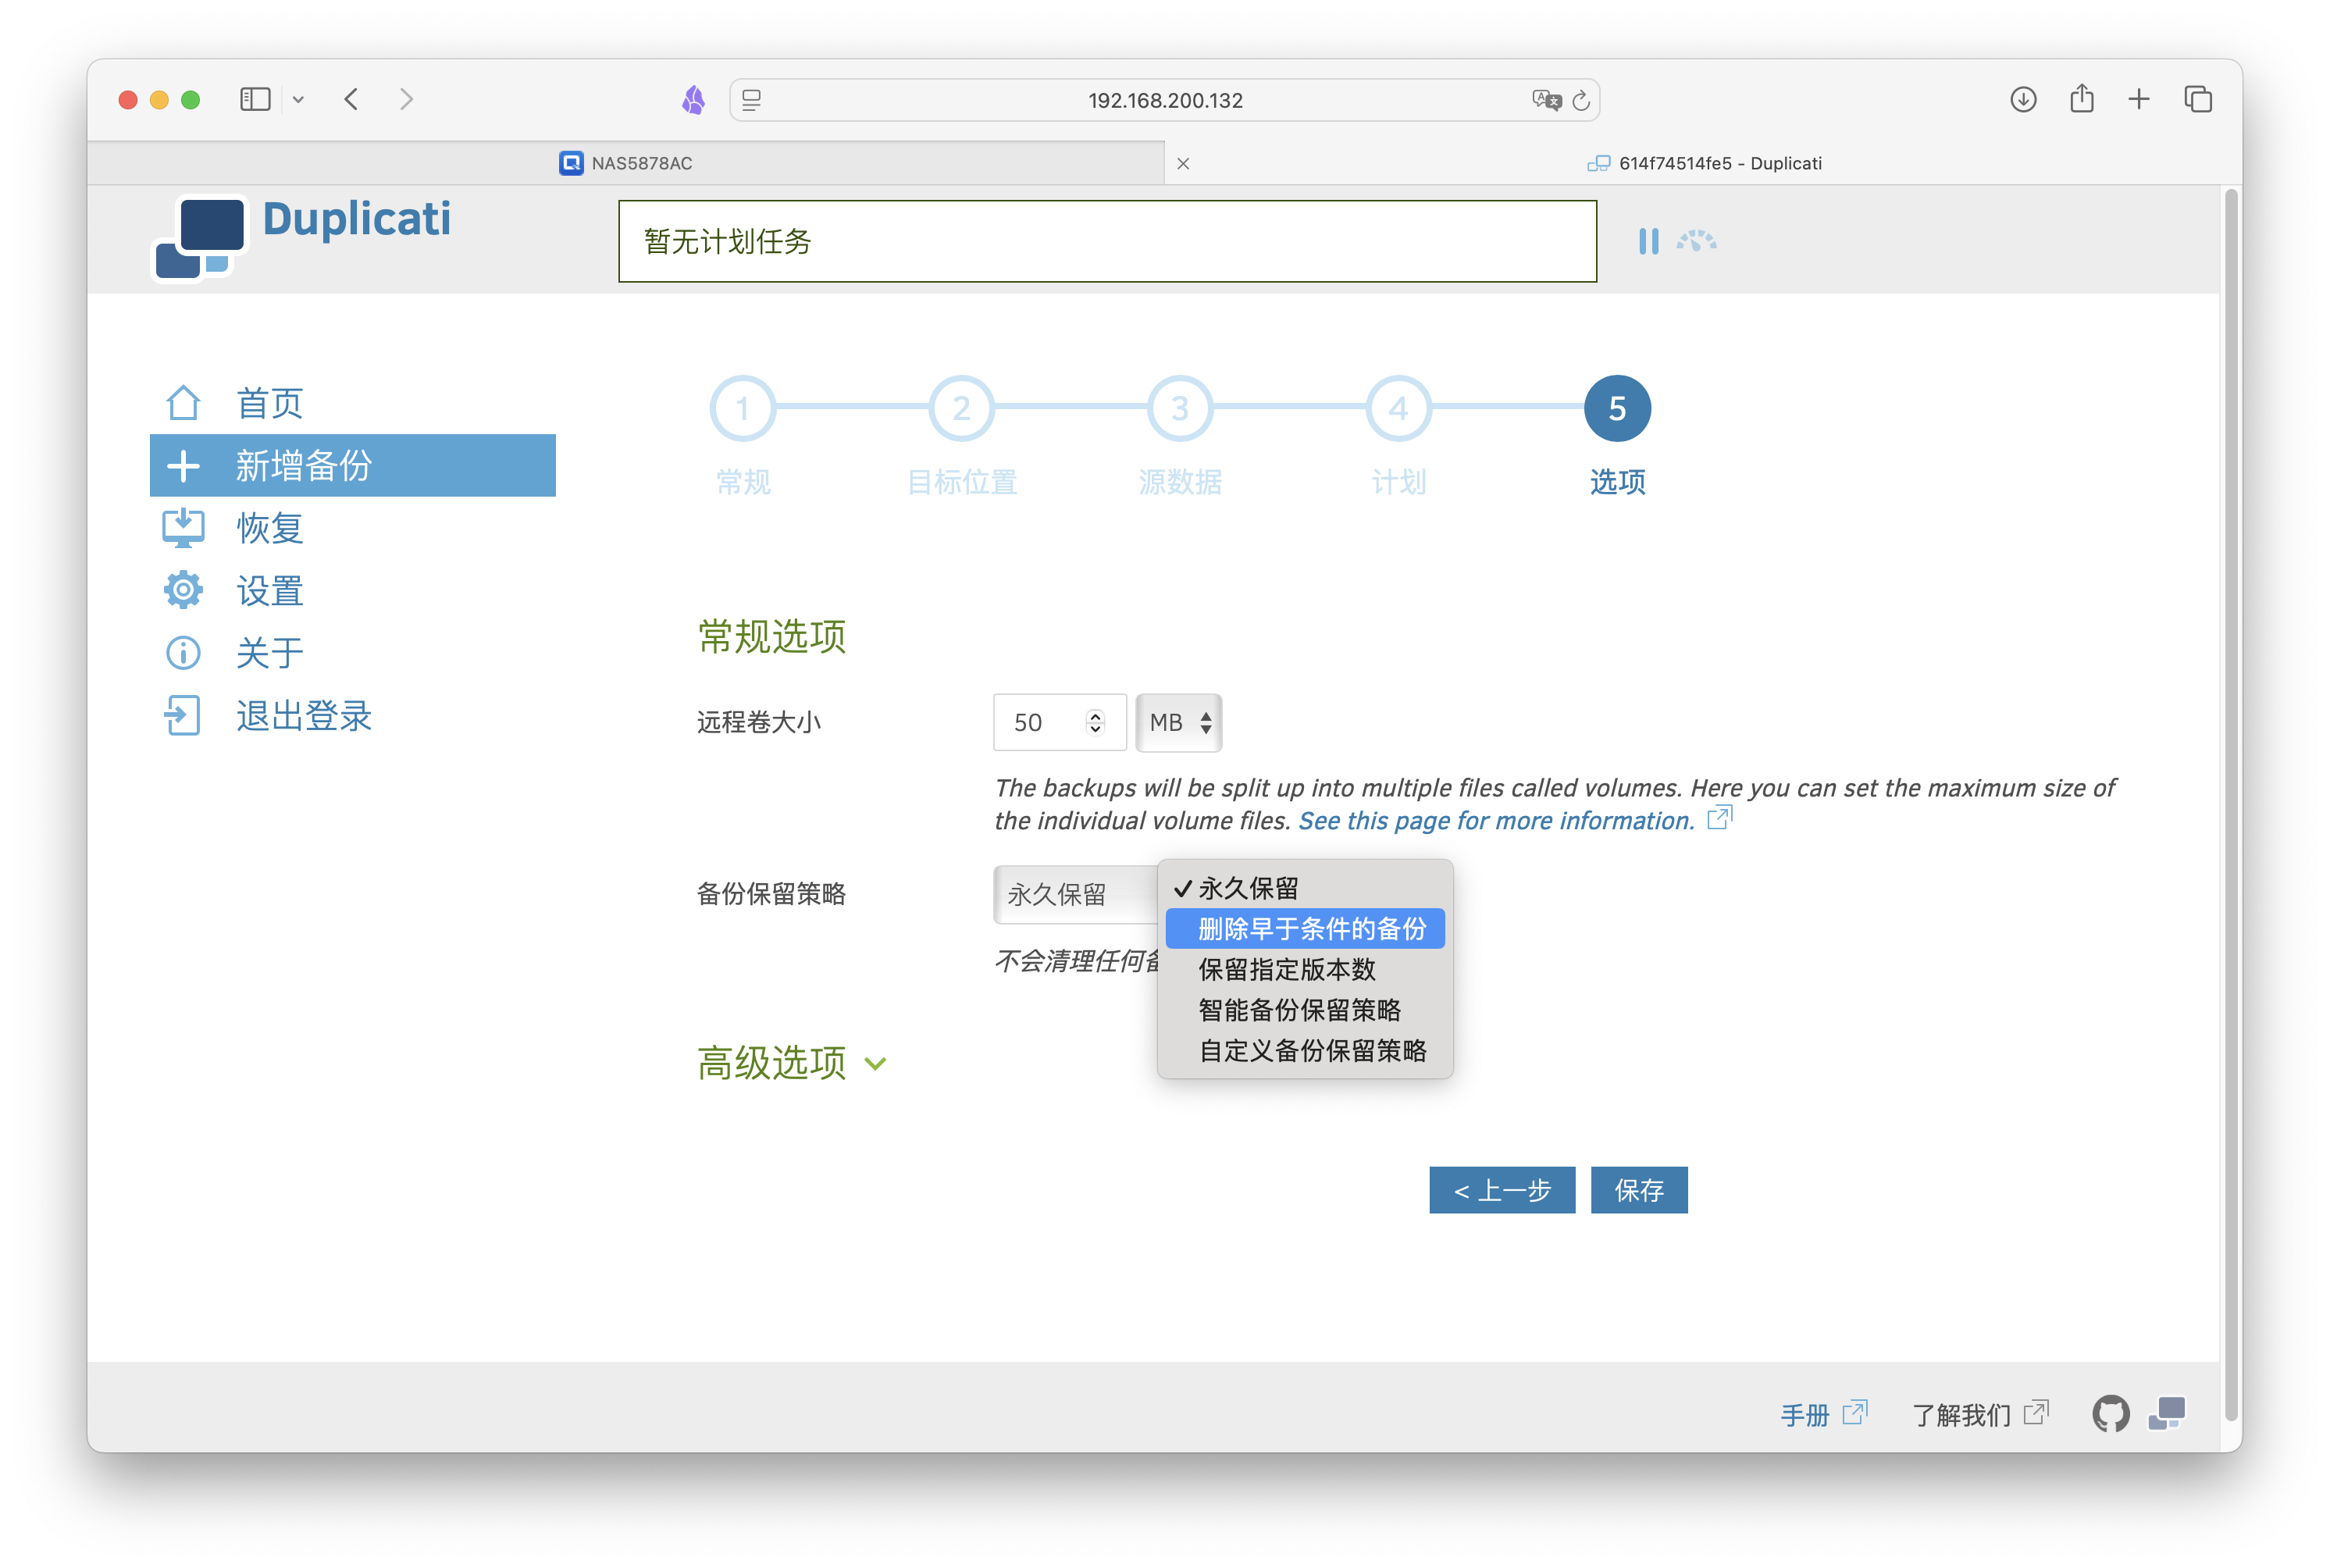
Task: Go to step 3 源数据
Action: click(x=1180, y=408)
